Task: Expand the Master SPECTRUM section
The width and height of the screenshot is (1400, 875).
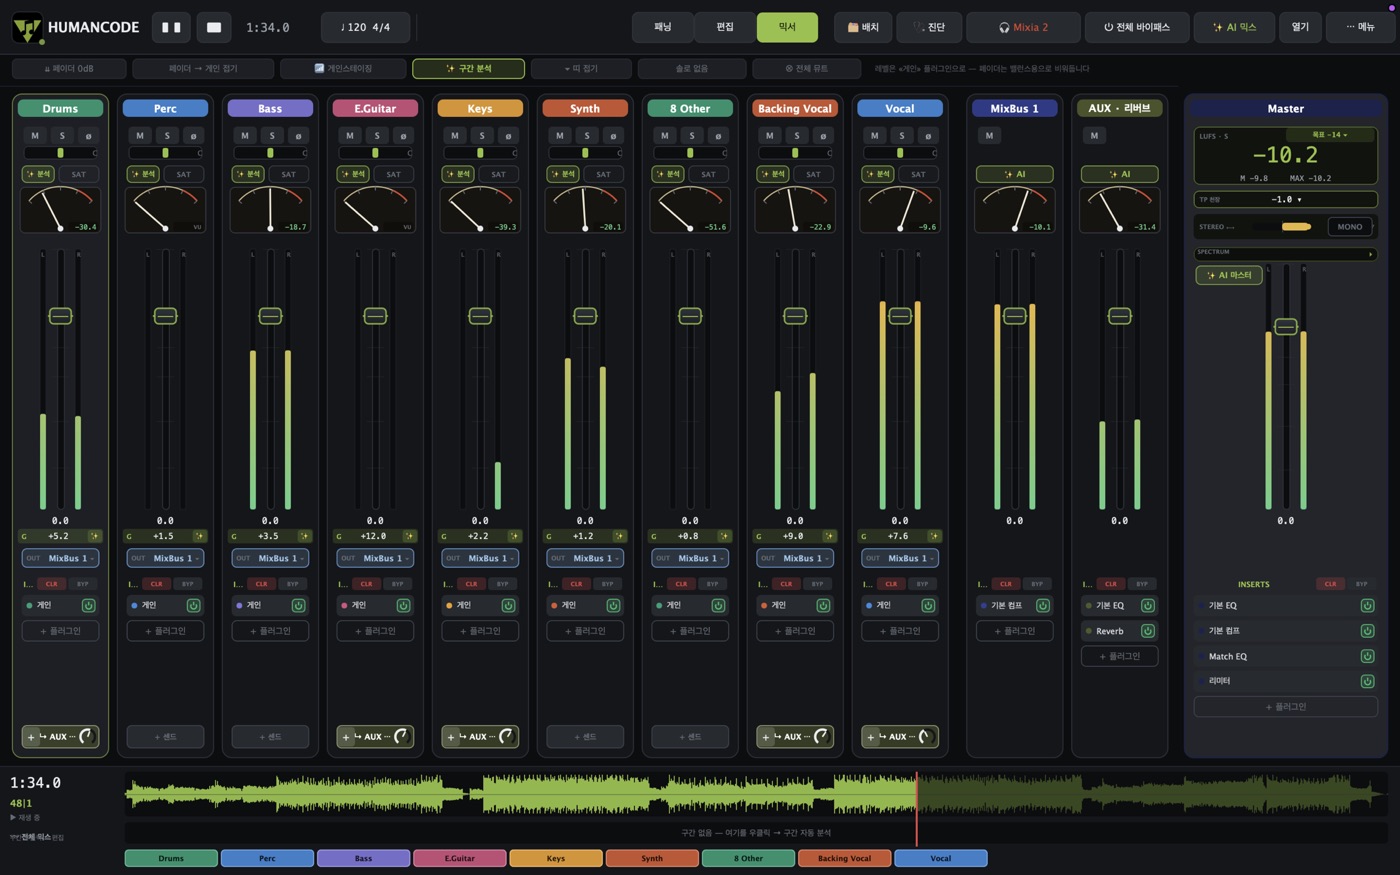Action: coord(1286,253)
